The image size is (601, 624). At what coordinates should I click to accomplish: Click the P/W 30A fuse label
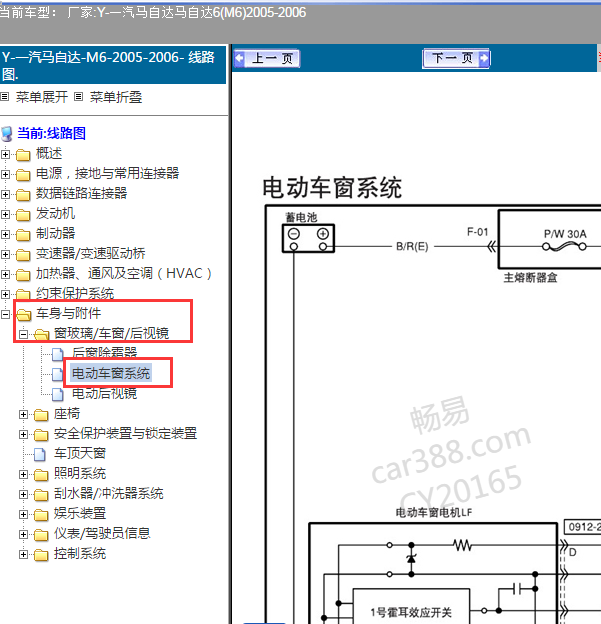[565, 234]
